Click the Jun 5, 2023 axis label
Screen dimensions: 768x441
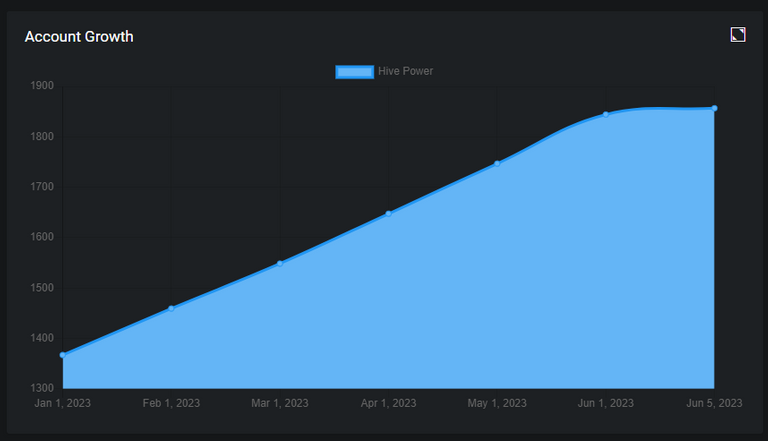click(x=714, y=403)
